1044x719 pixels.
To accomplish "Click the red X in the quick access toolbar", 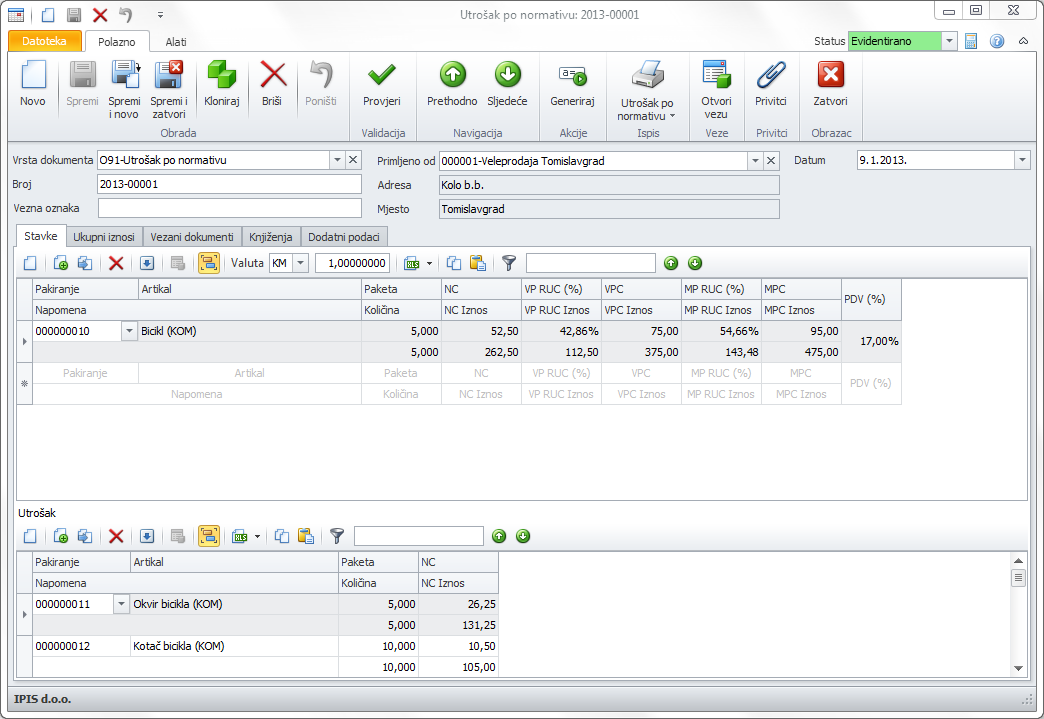I will pos(100,15).
